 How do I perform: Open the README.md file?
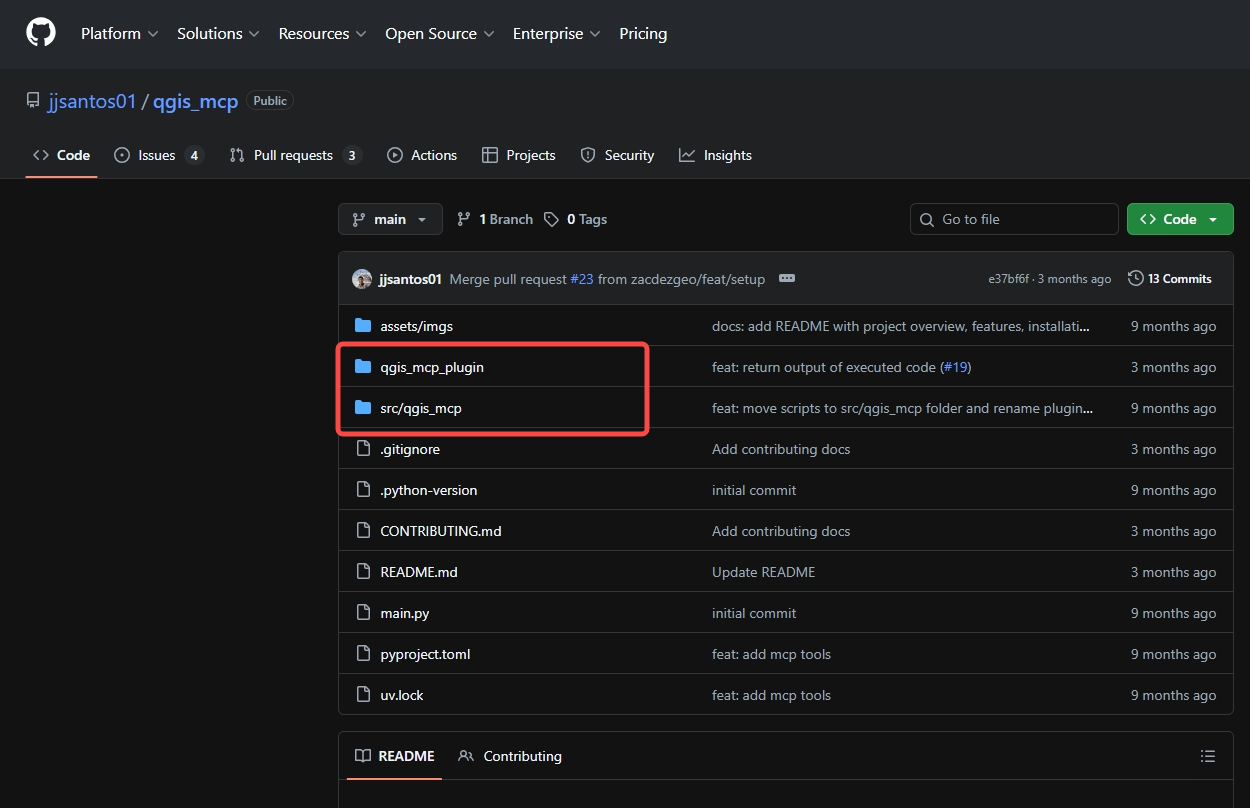tap(419, 572)
